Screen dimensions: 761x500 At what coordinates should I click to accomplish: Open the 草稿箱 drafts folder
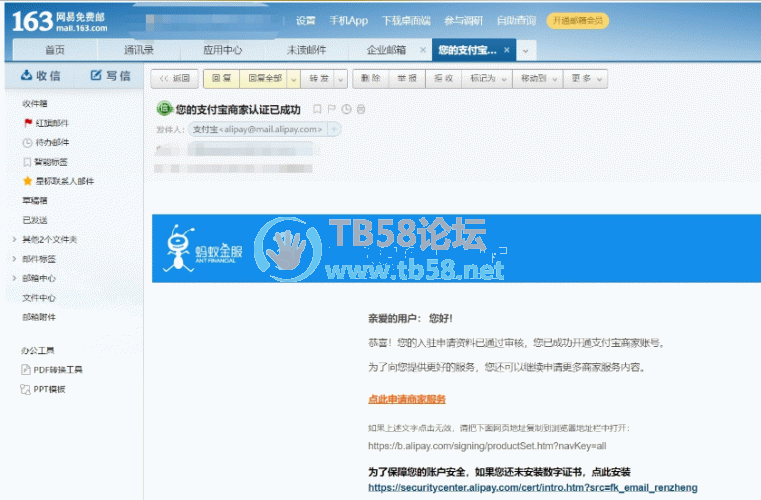pos(35,201)
